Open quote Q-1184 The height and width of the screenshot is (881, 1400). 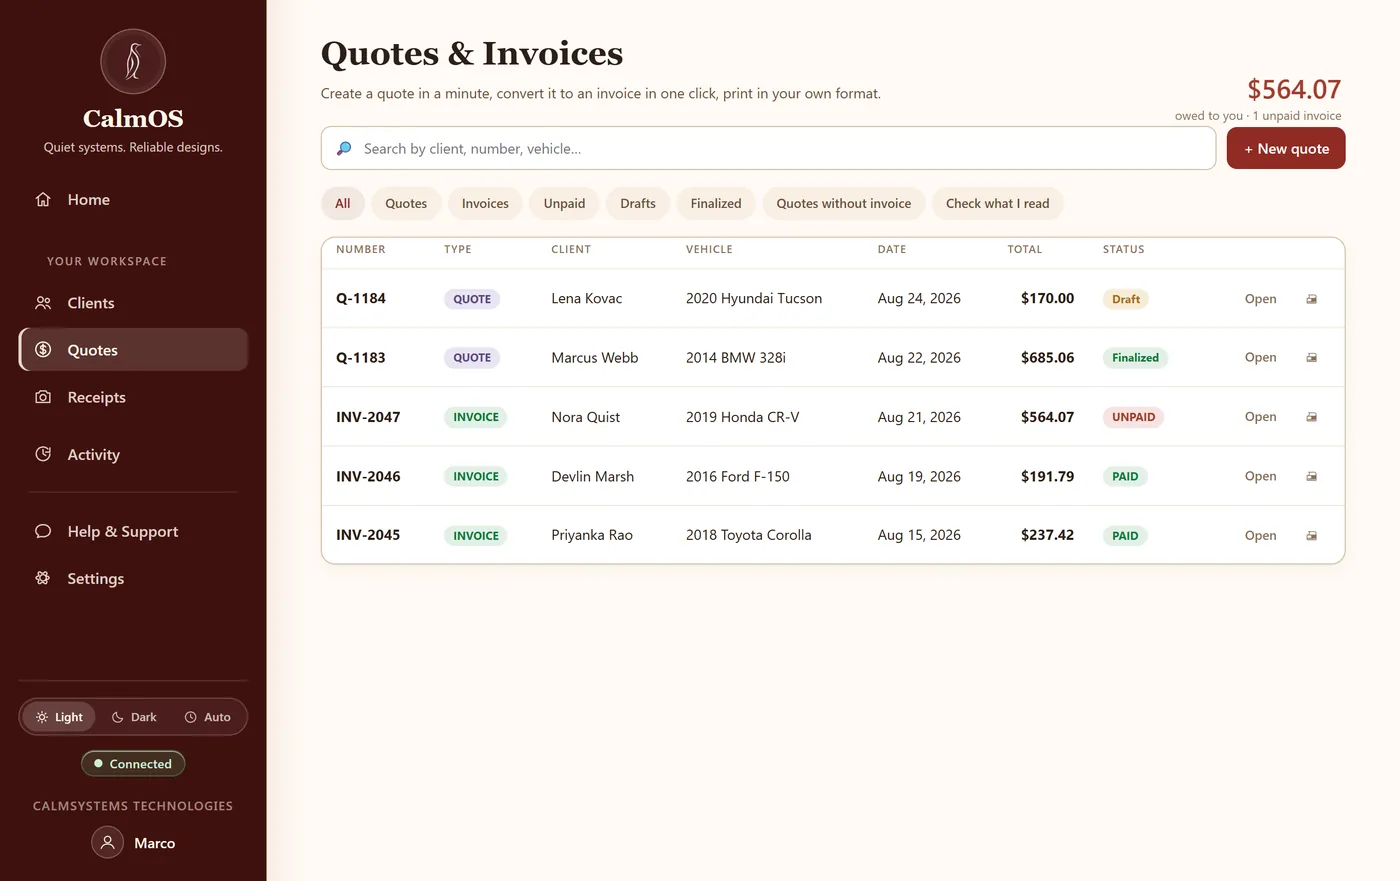[x=1260, y=299]
